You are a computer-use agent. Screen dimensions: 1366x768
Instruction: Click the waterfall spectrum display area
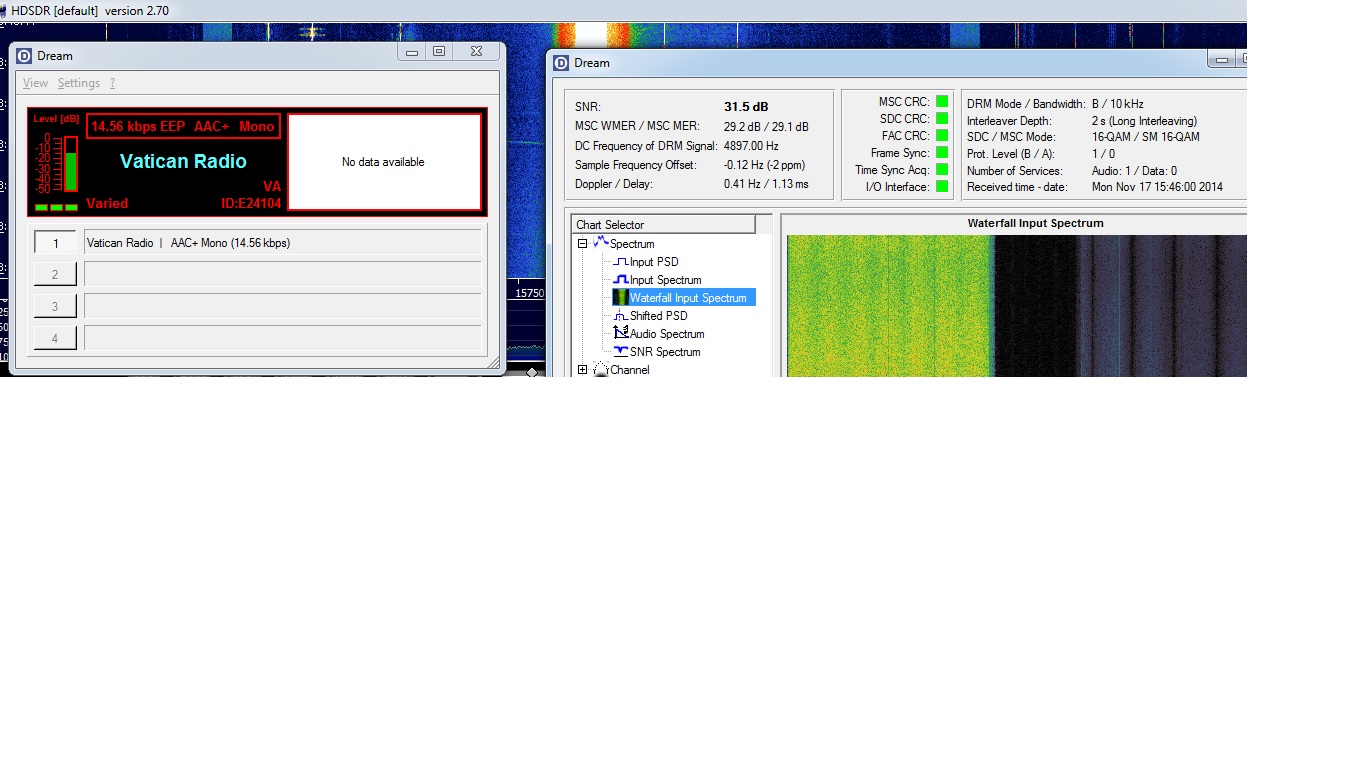(x=1016, y=306)
